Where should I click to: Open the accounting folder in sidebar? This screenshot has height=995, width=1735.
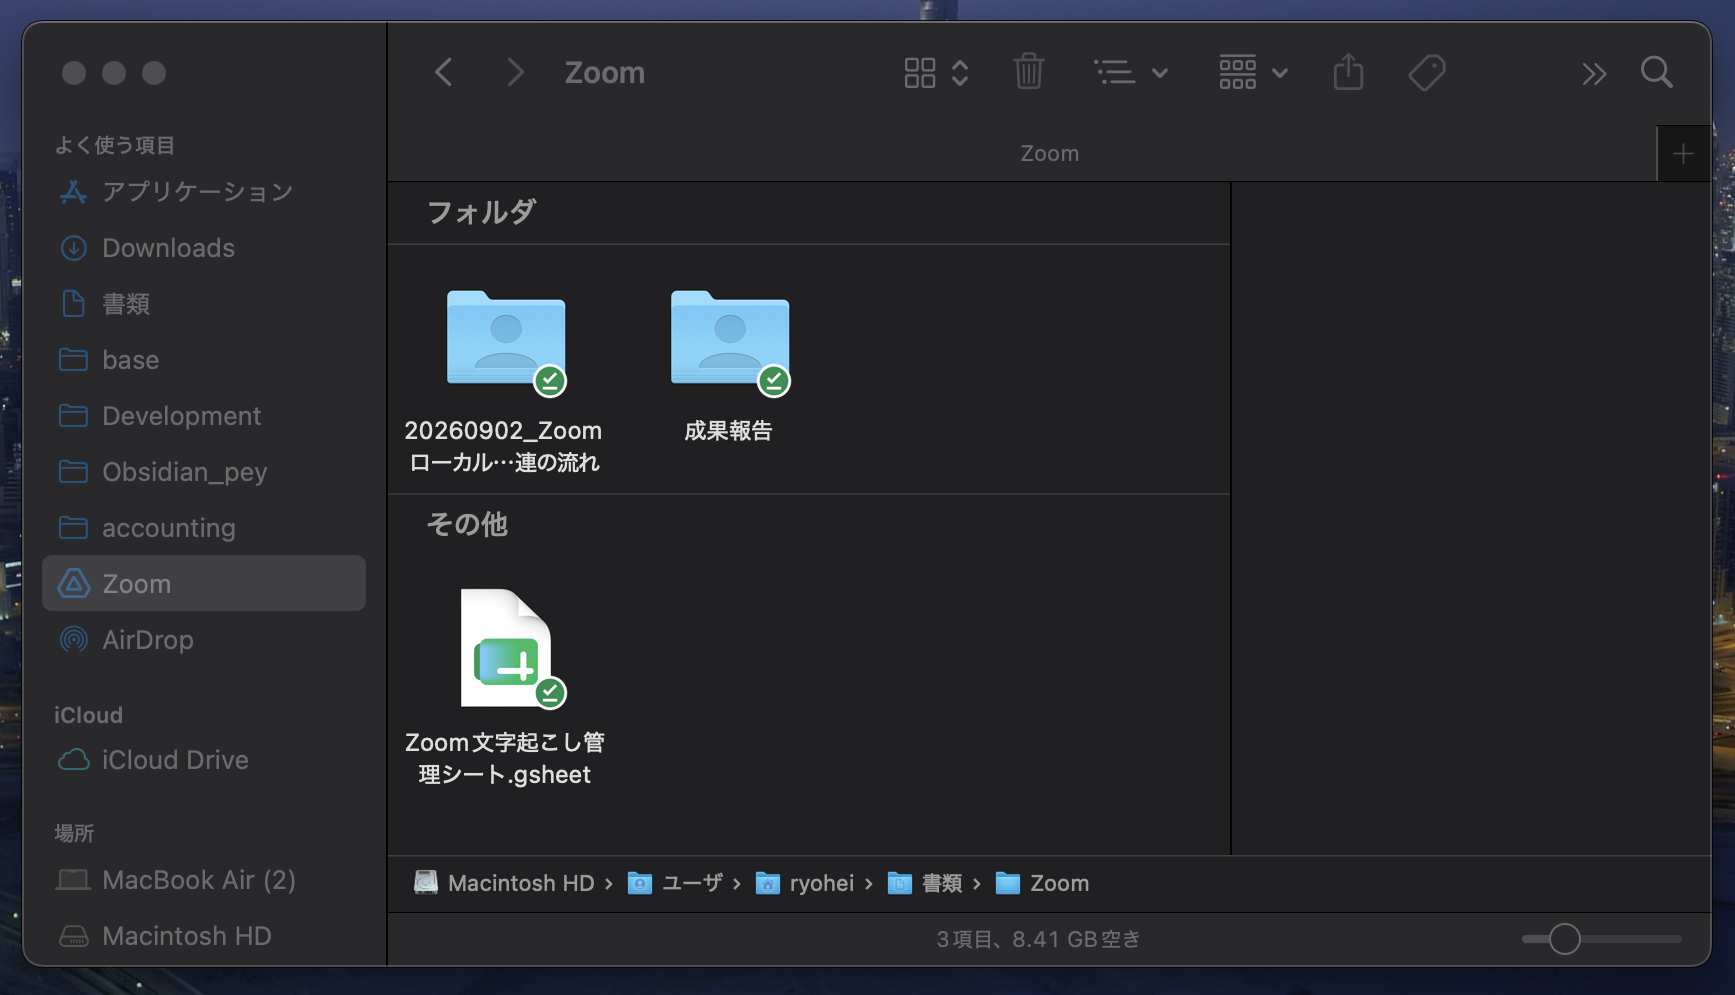coord(204,527)
